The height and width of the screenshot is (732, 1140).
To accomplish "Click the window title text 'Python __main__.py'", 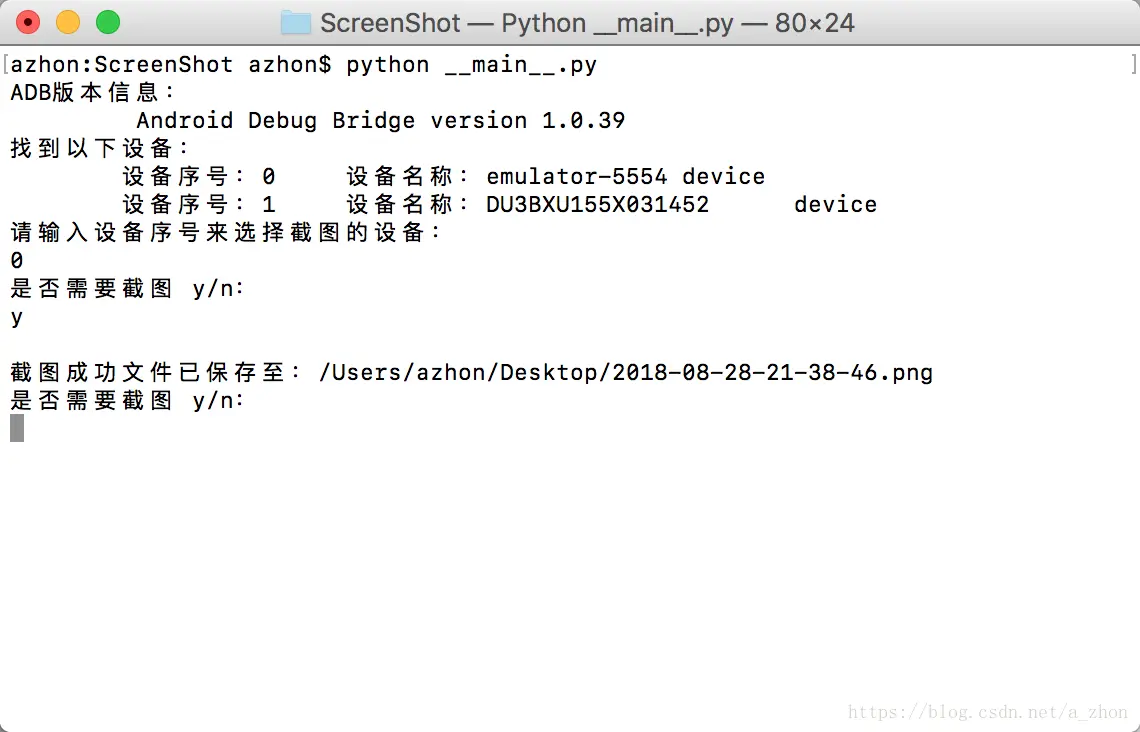I will [x=619, y=23].
